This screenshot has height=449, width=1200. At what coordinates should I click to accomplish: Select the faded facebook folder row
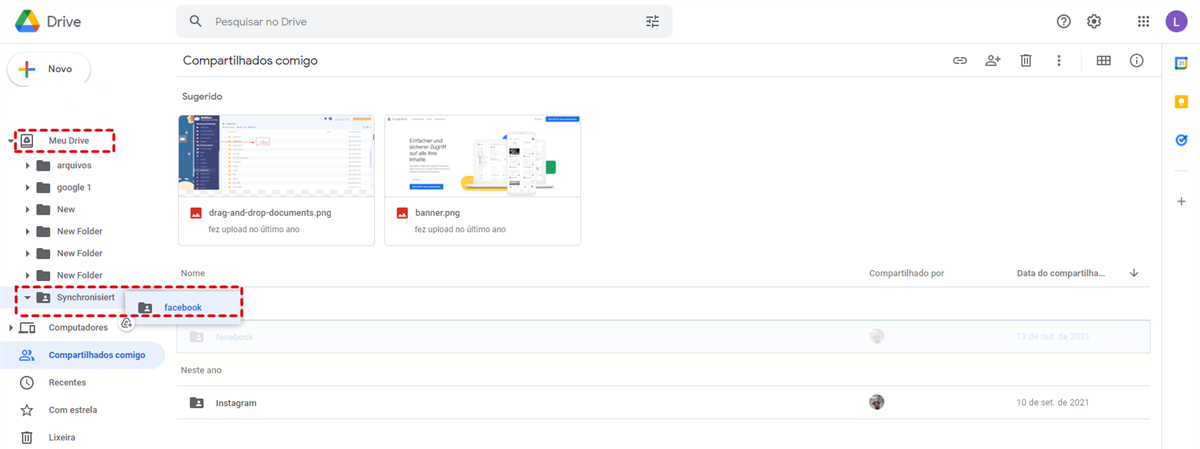tap(663, 337)
